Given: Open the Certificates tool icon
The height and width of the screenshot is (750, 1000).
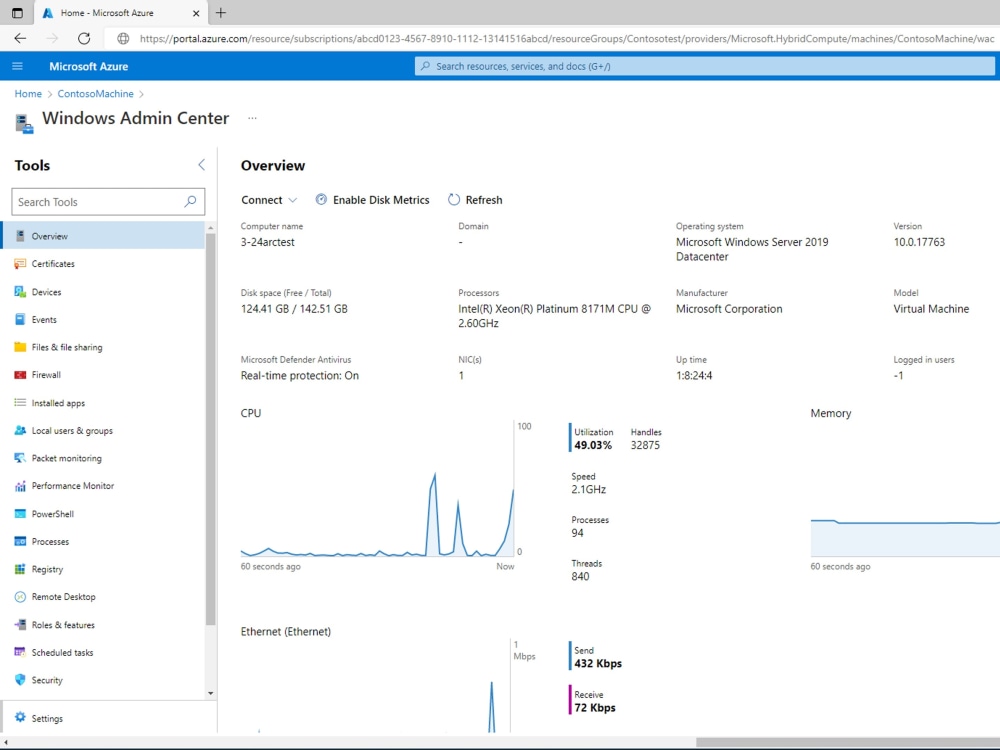Looking at the screenshot, I should coord(20,263).
